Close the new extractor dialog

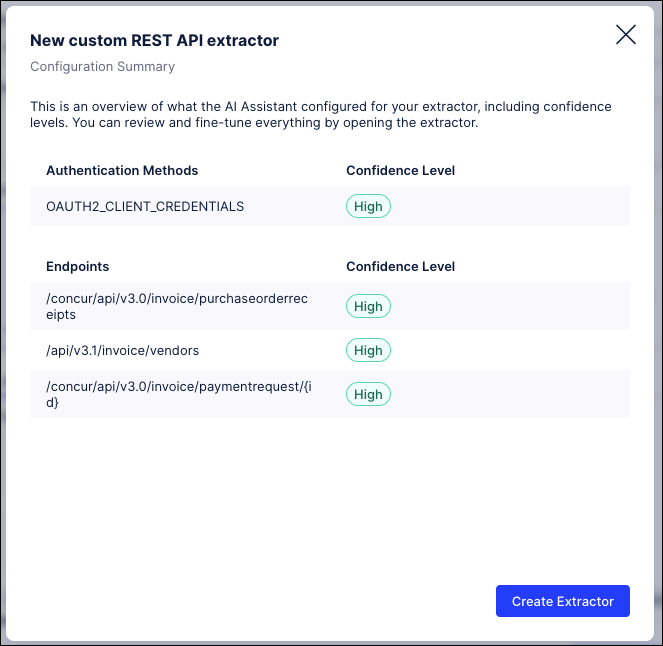[626, 35]
